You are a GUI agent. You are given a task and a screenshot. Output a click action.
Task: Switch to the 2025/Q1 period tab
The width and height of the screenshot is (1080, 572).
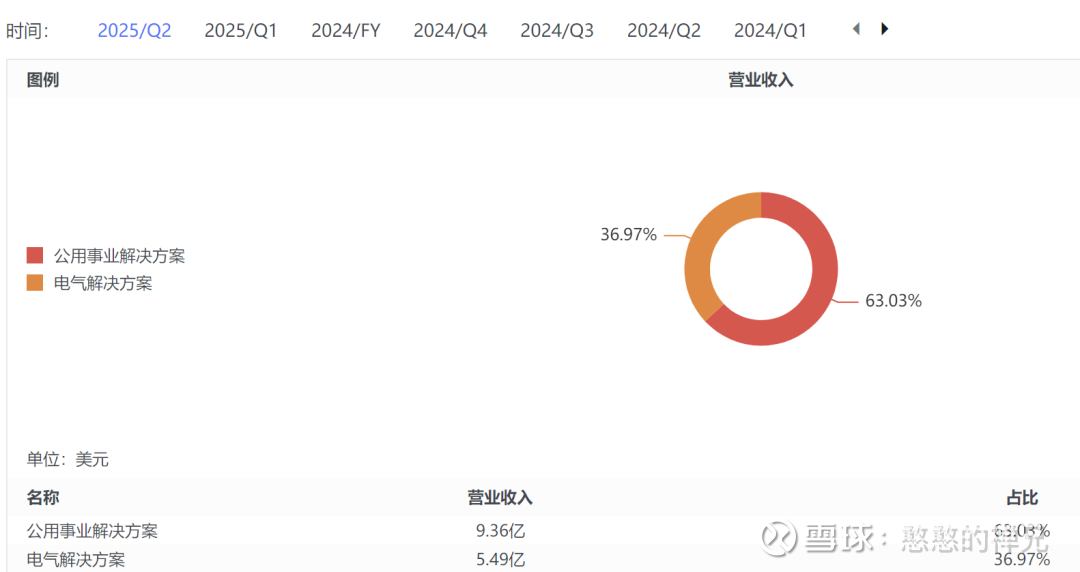pos(241,31)
